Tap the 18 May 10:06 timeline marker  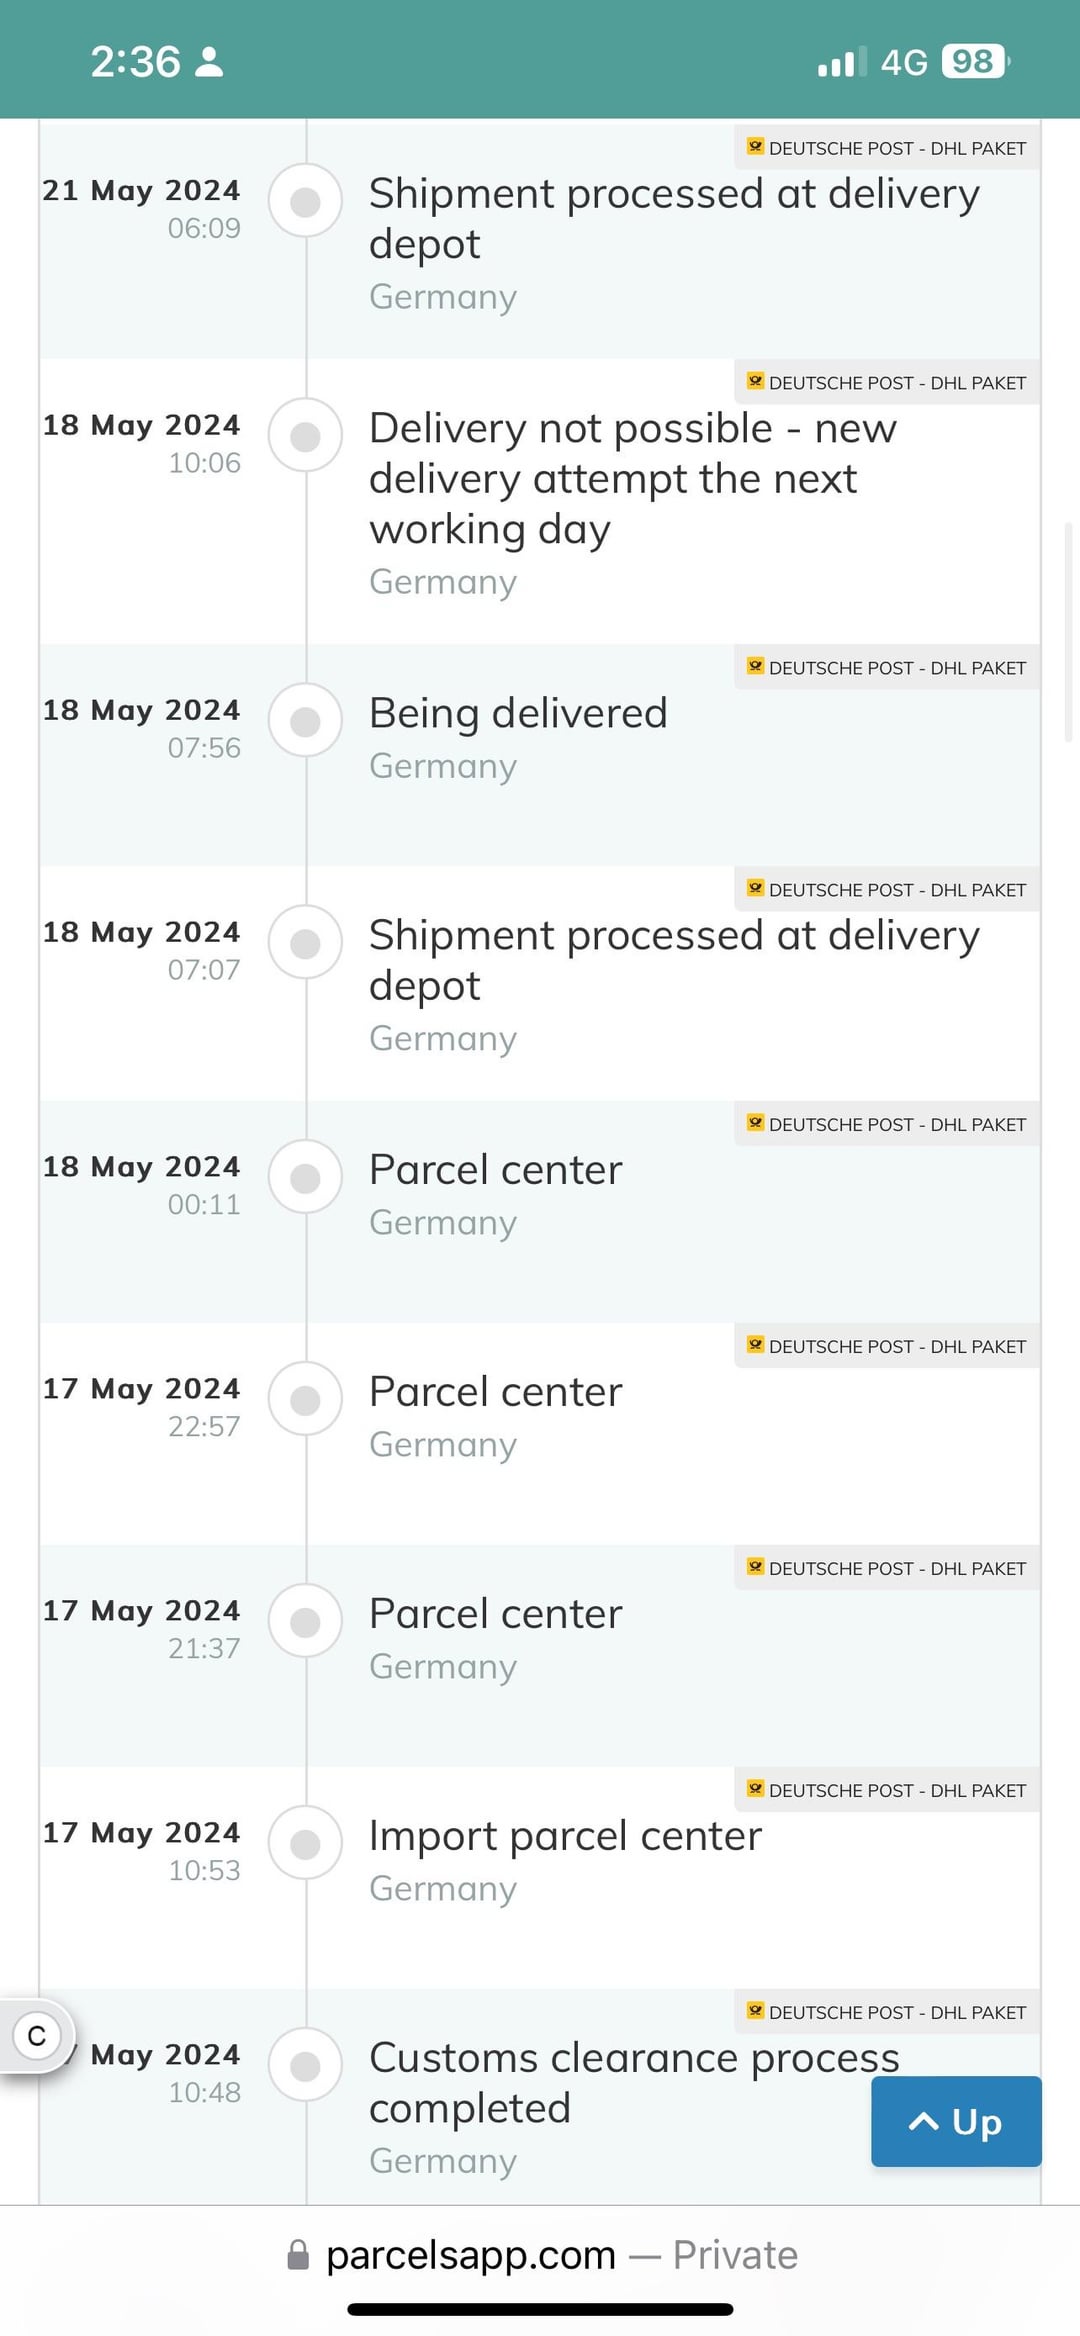point(305,436)
